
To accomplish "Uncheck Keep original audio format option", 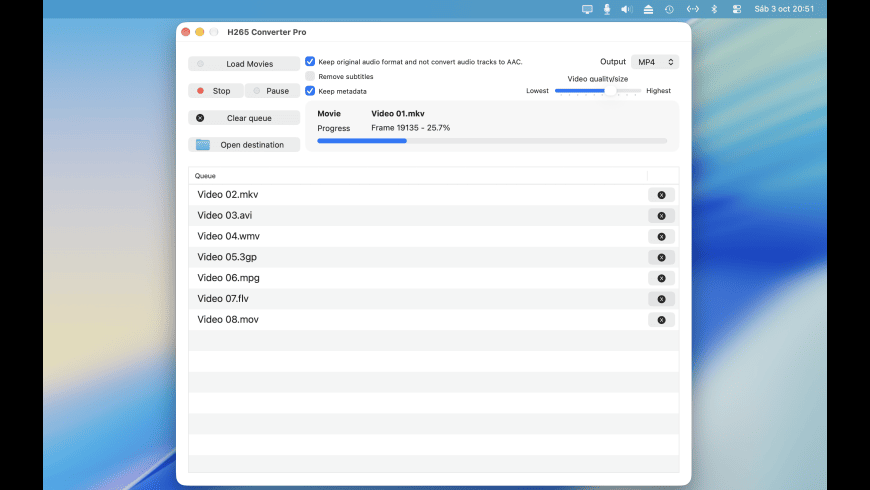I will coord(310,62).
